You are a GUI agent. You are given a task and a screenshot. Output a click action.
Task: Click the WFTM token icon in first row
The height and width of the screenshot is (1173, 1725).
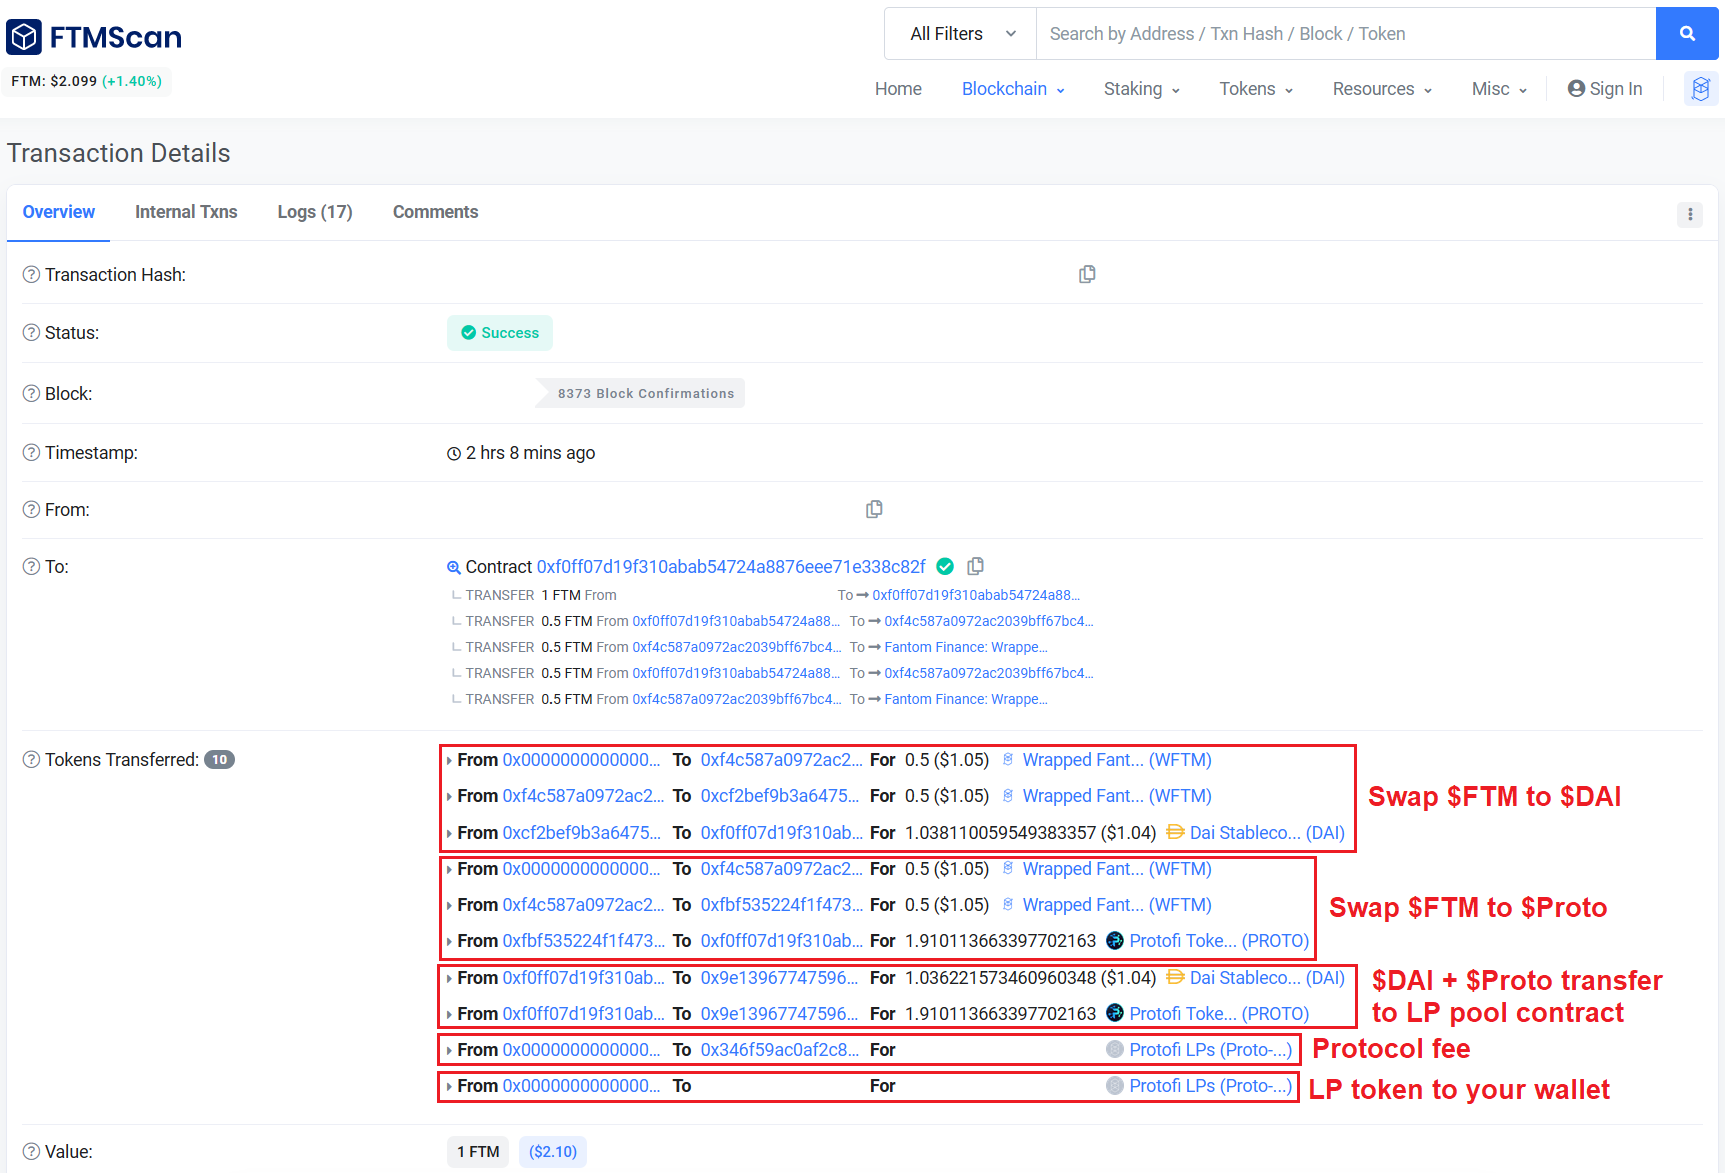[x=1008, y=760]
